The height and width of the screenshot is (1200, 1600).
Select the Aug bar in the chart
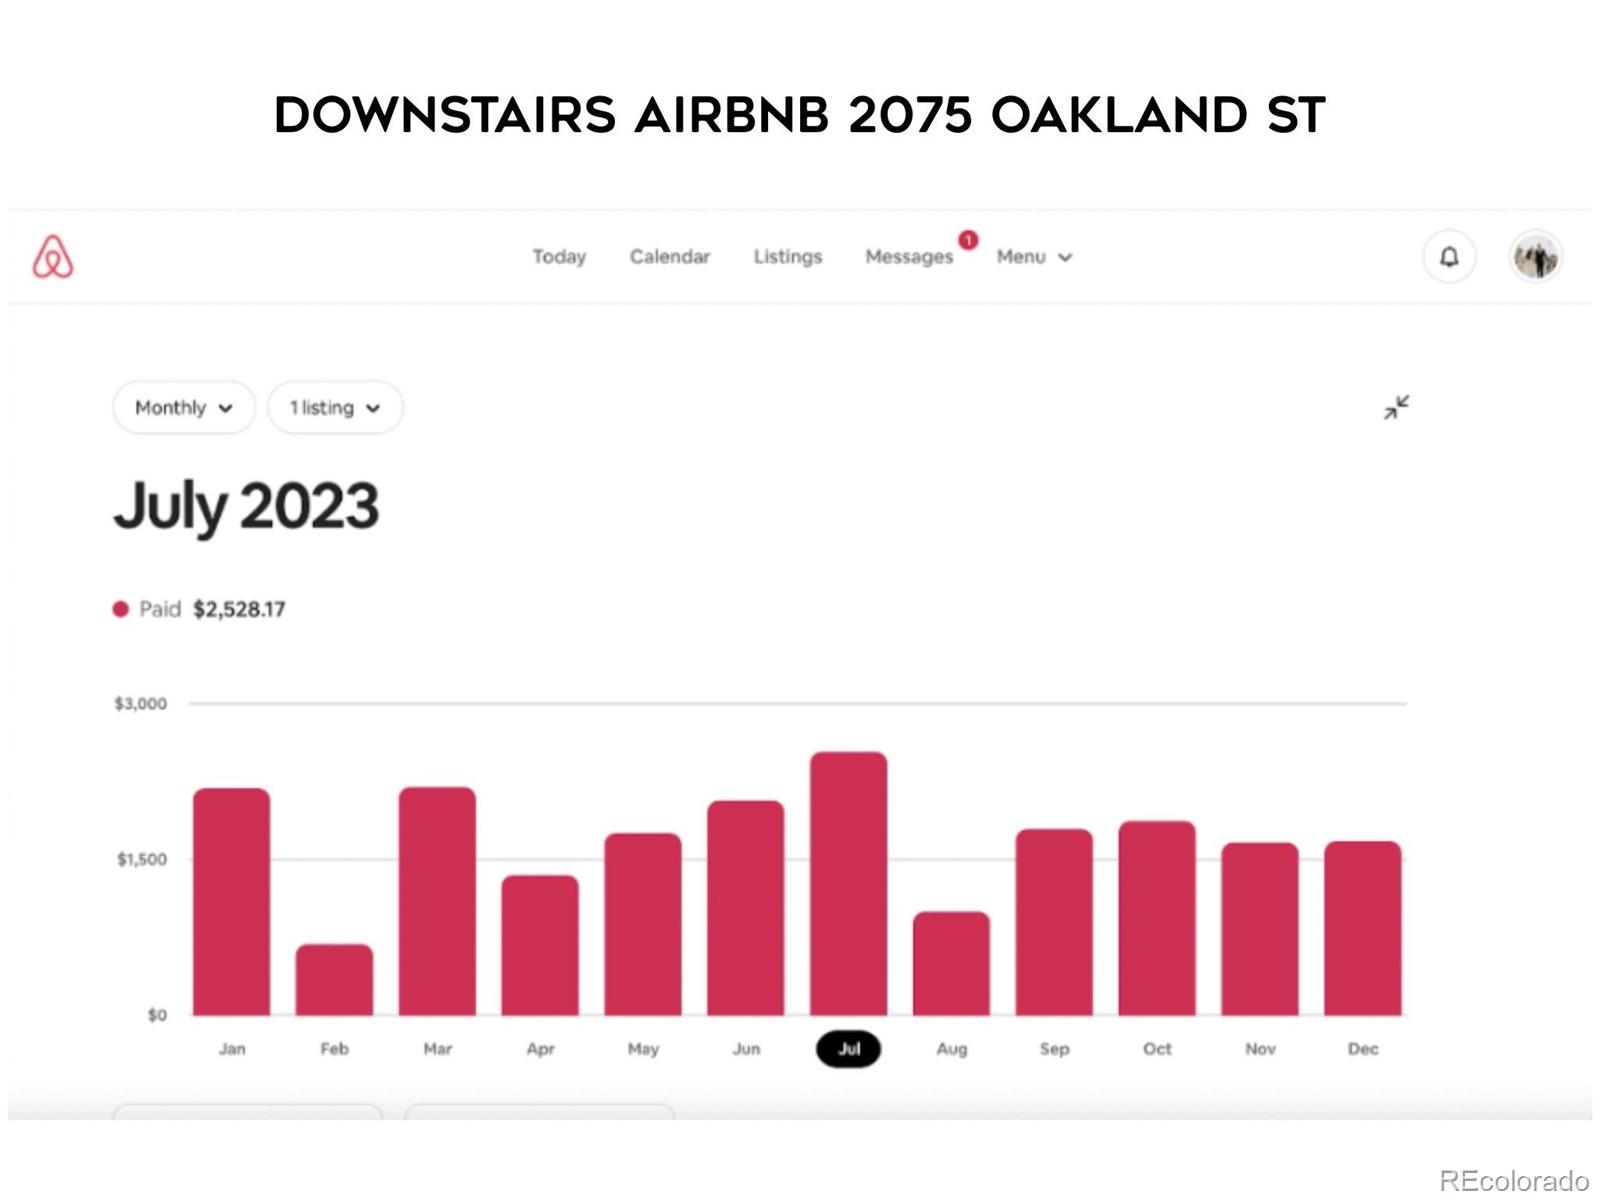(951, 964)
